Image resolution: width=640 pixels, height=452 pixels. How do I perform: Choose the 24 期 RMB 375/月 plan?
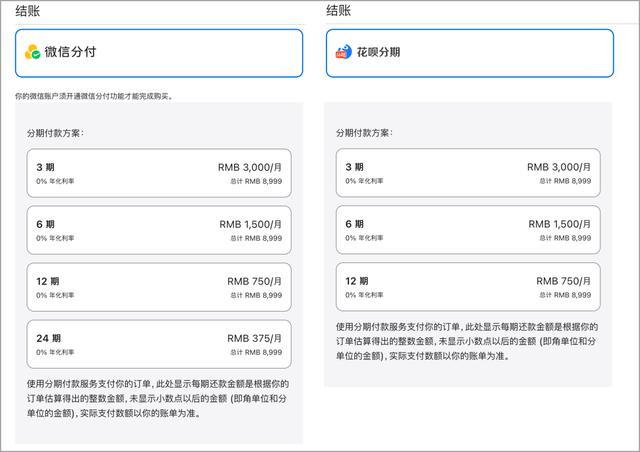coord(159,344)
